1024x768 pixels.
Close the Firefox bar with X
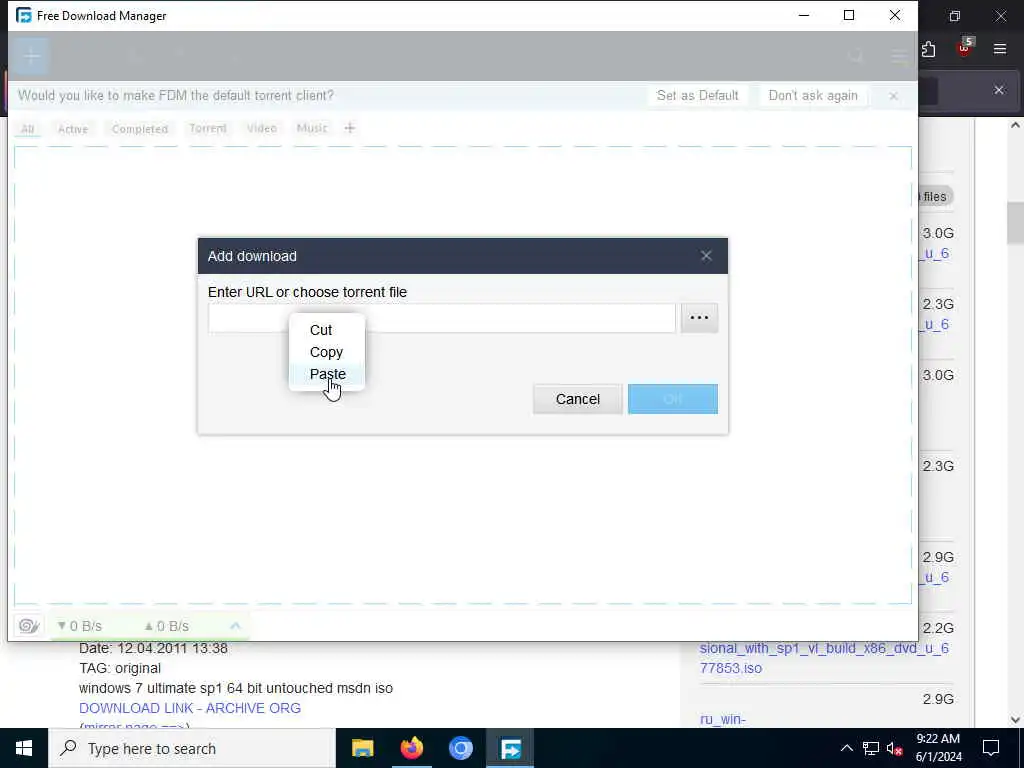pyautogui.click(x=999, y=90)
